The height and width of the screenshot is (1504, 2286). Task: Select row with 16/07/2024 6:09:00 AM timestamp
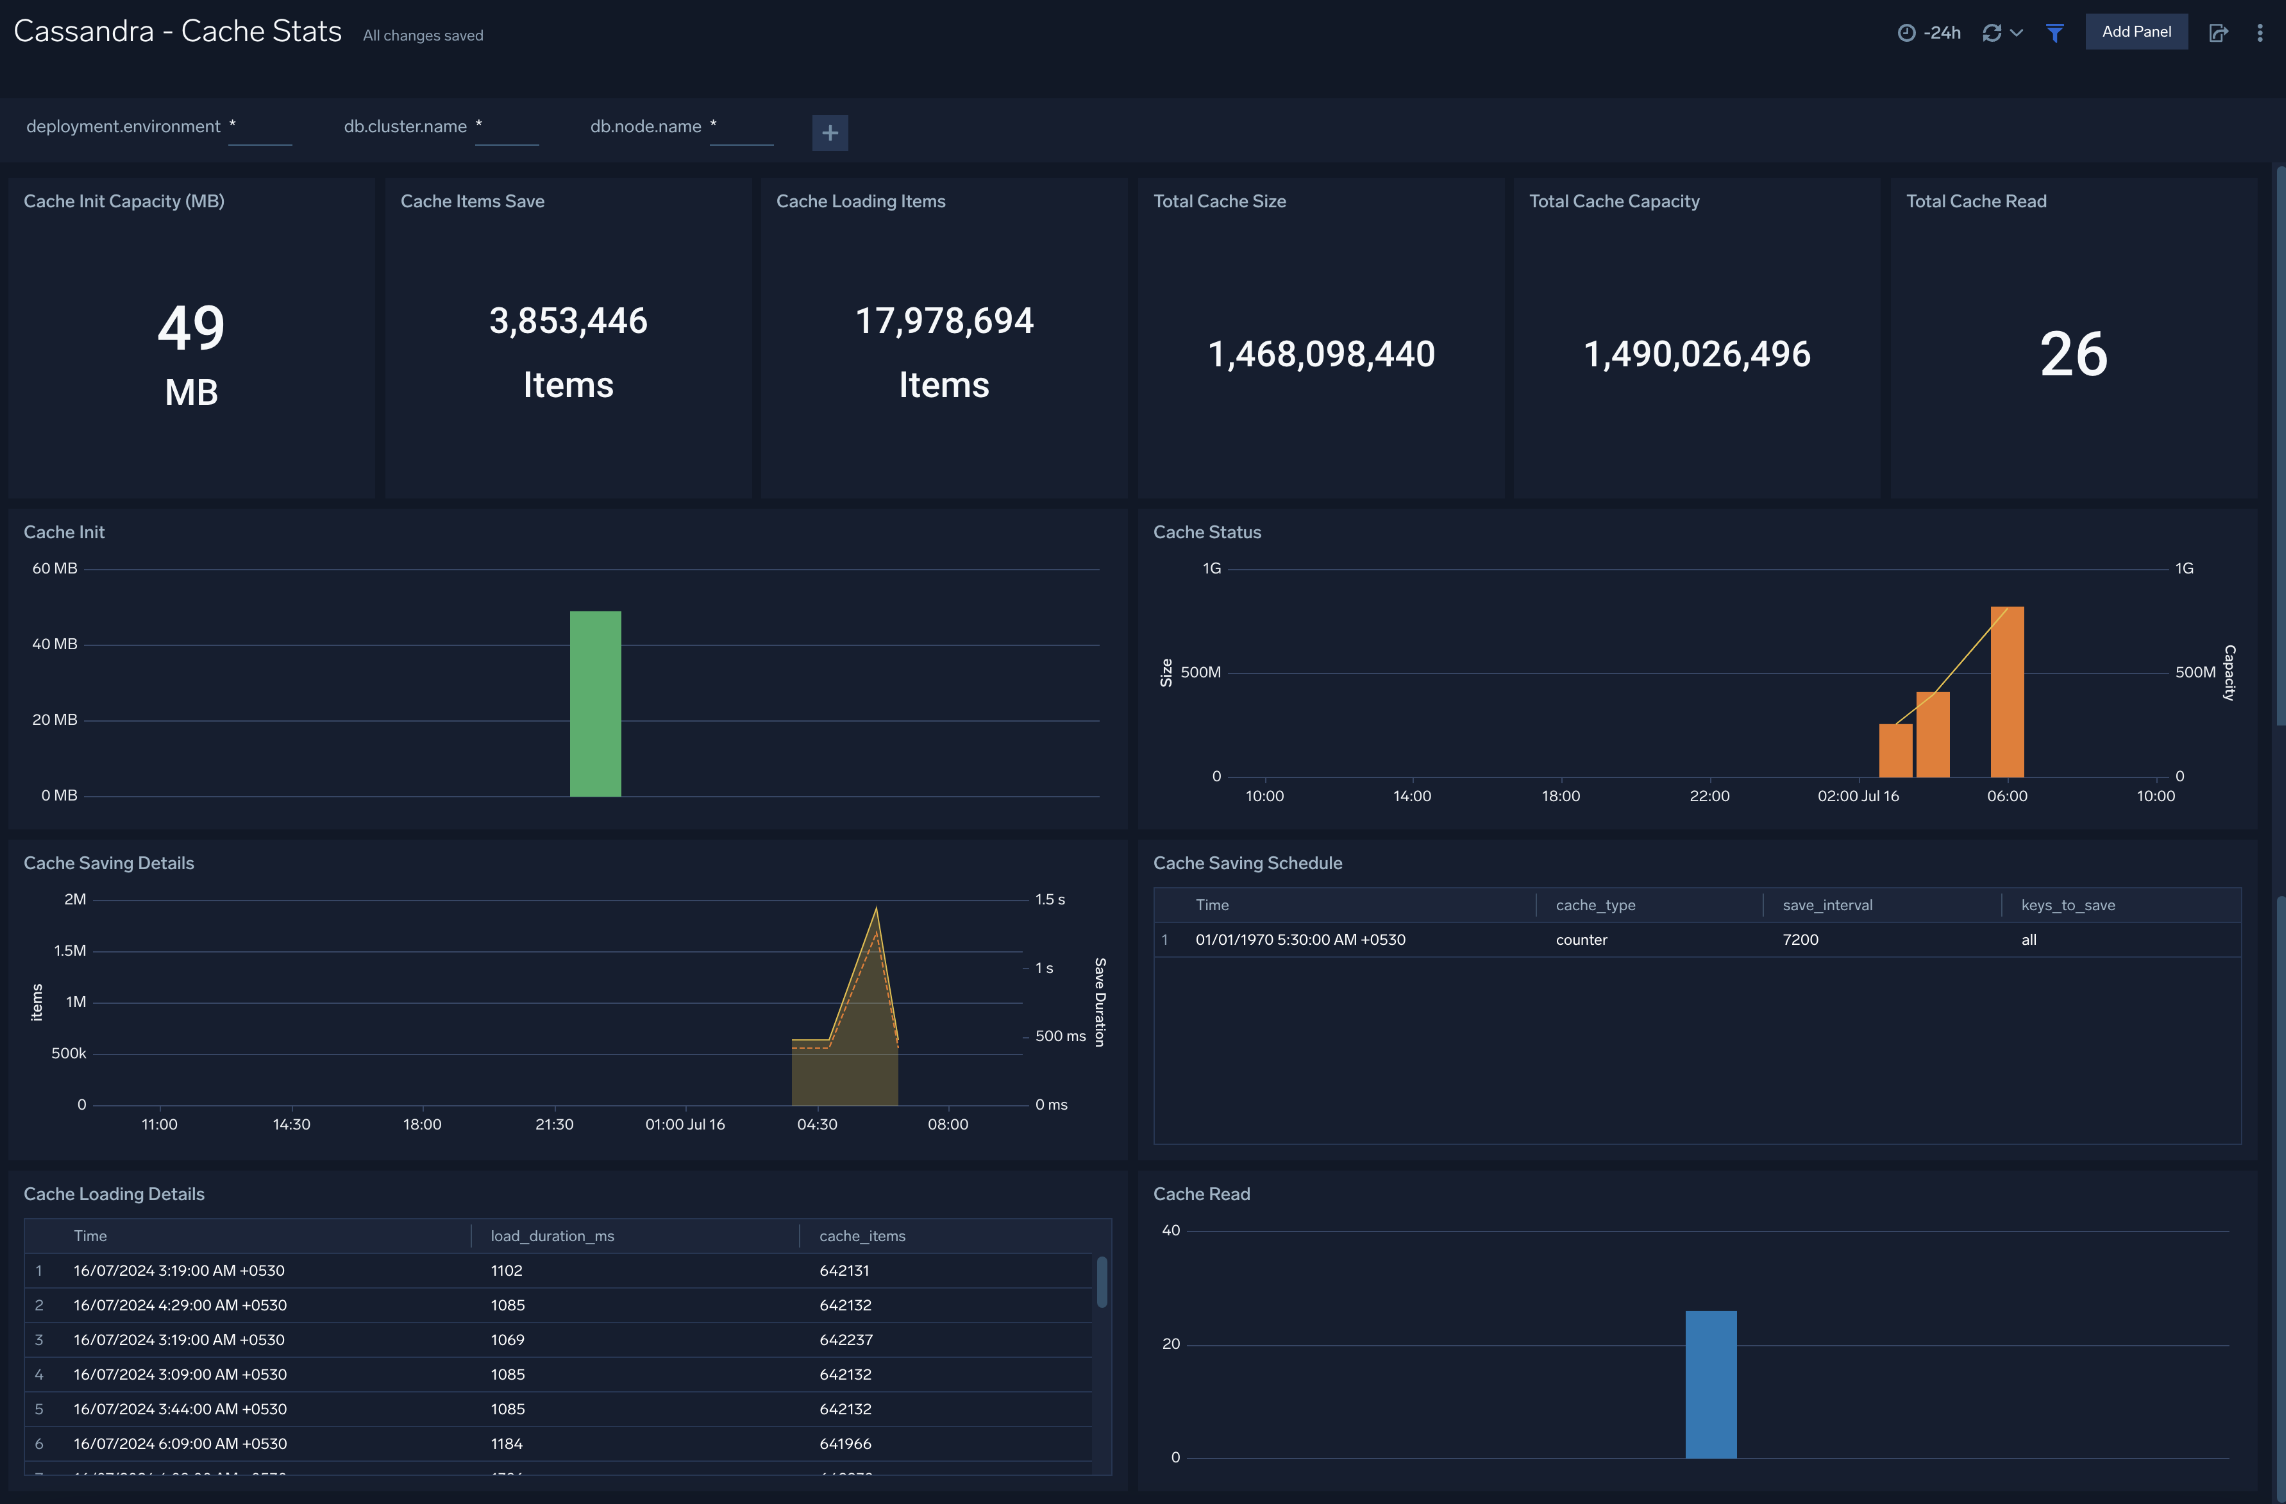(558, 1444)
